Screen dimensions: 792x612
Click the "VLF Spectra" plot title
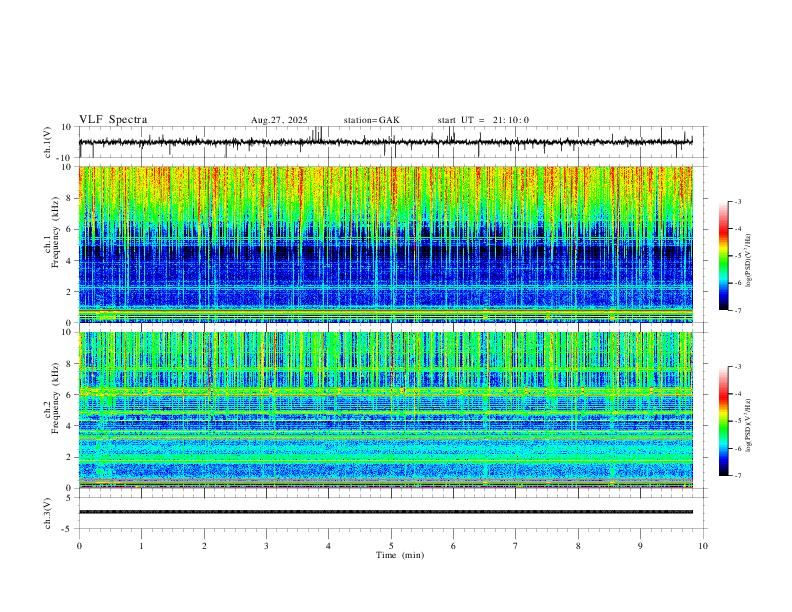coord(113,120)
